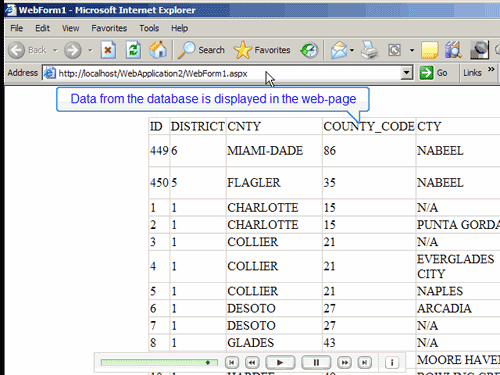This screenshot has width=500, height=375.
Task: Click the Edit page toolbar icon
Action: 394,50
